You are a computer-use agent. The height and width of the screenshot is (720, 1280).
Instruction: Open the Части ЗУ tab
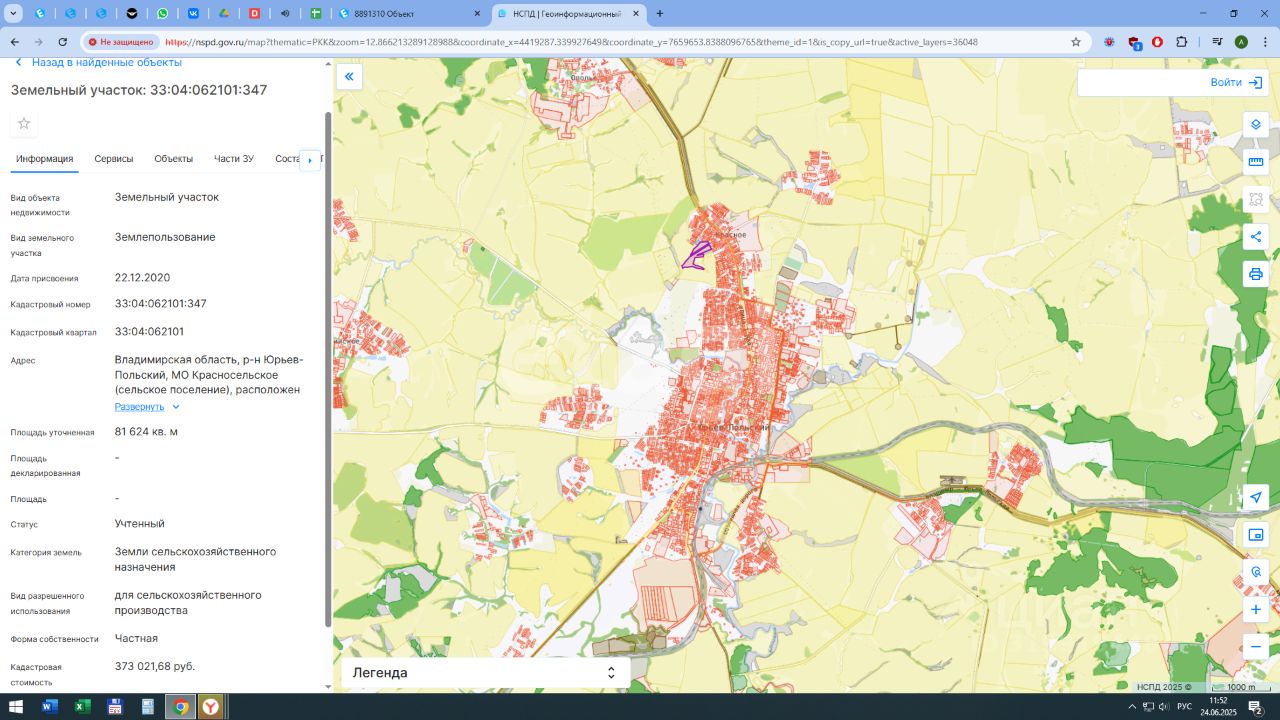pos(233,159)
